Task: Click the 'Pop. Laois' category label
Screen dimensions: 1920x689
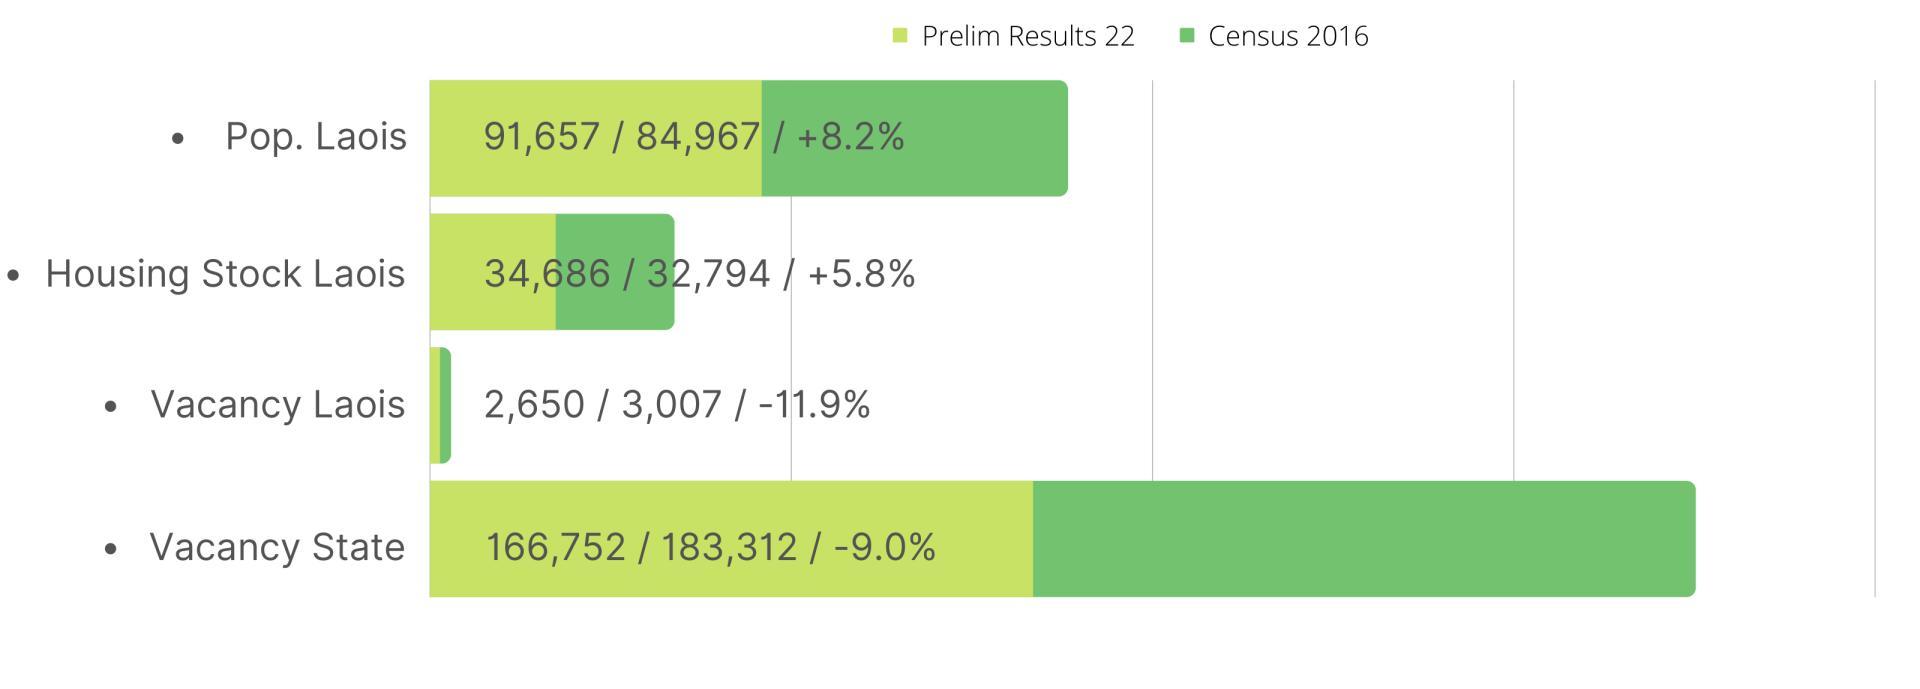Action: coord(315,136)
